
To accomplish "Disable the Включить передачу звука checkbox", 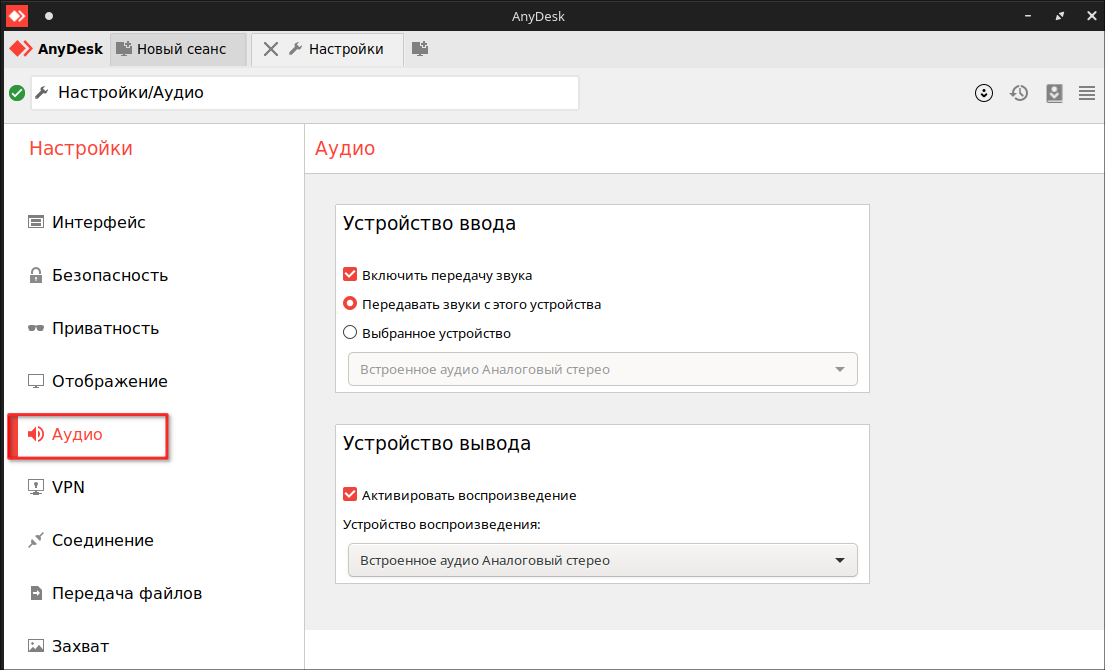I will coord(350,275).
